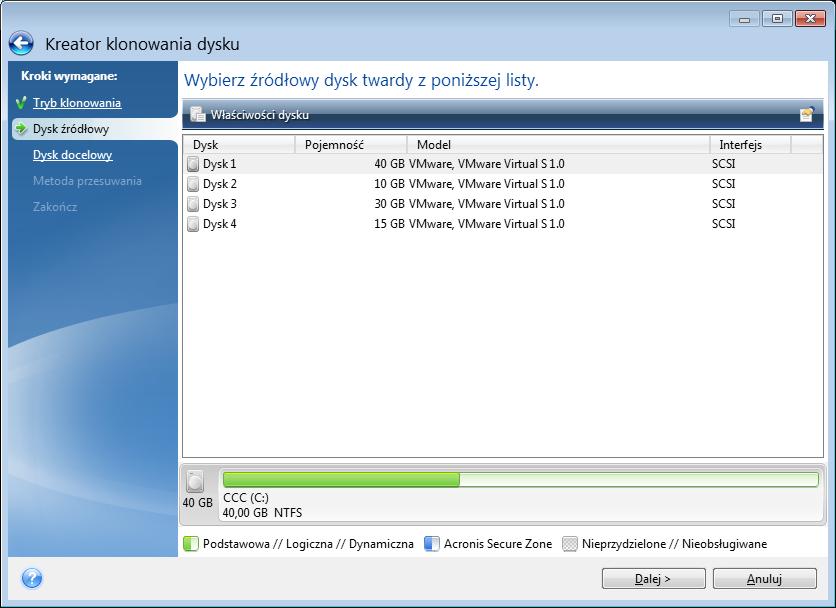Select the Dysk 2 drive icon
The image size is (836, 608).
193,185
